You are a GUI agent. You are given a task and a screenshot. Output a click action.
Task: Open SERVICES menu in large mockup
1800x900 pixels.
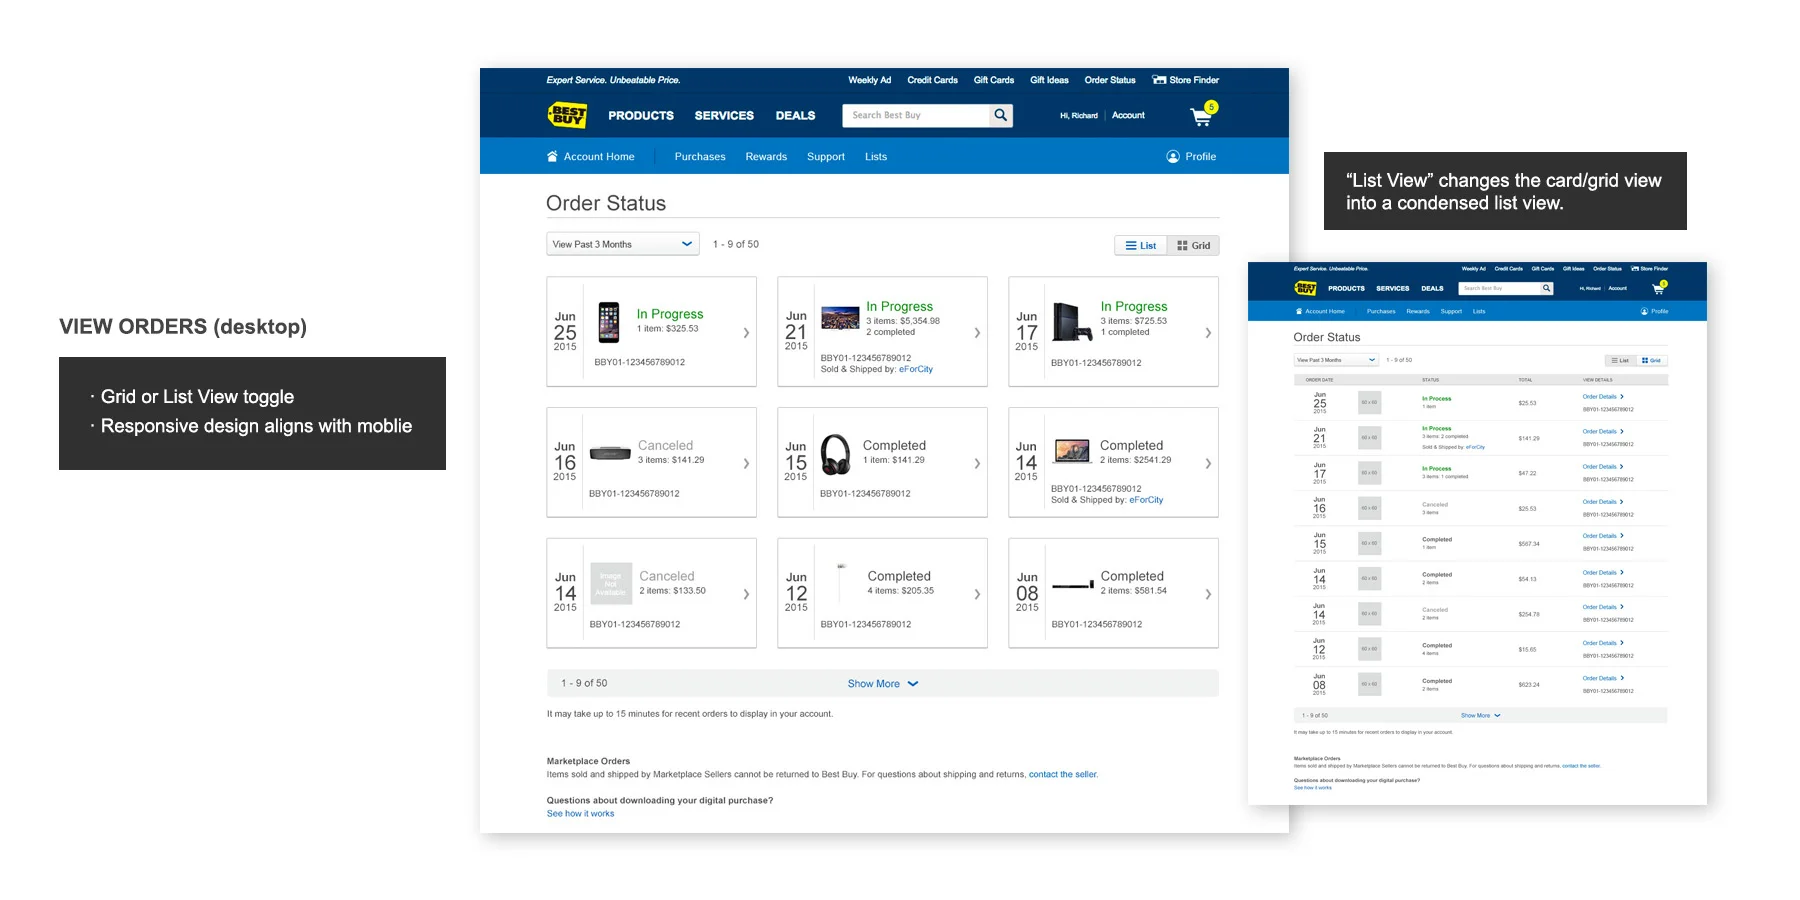coord(724,115)
